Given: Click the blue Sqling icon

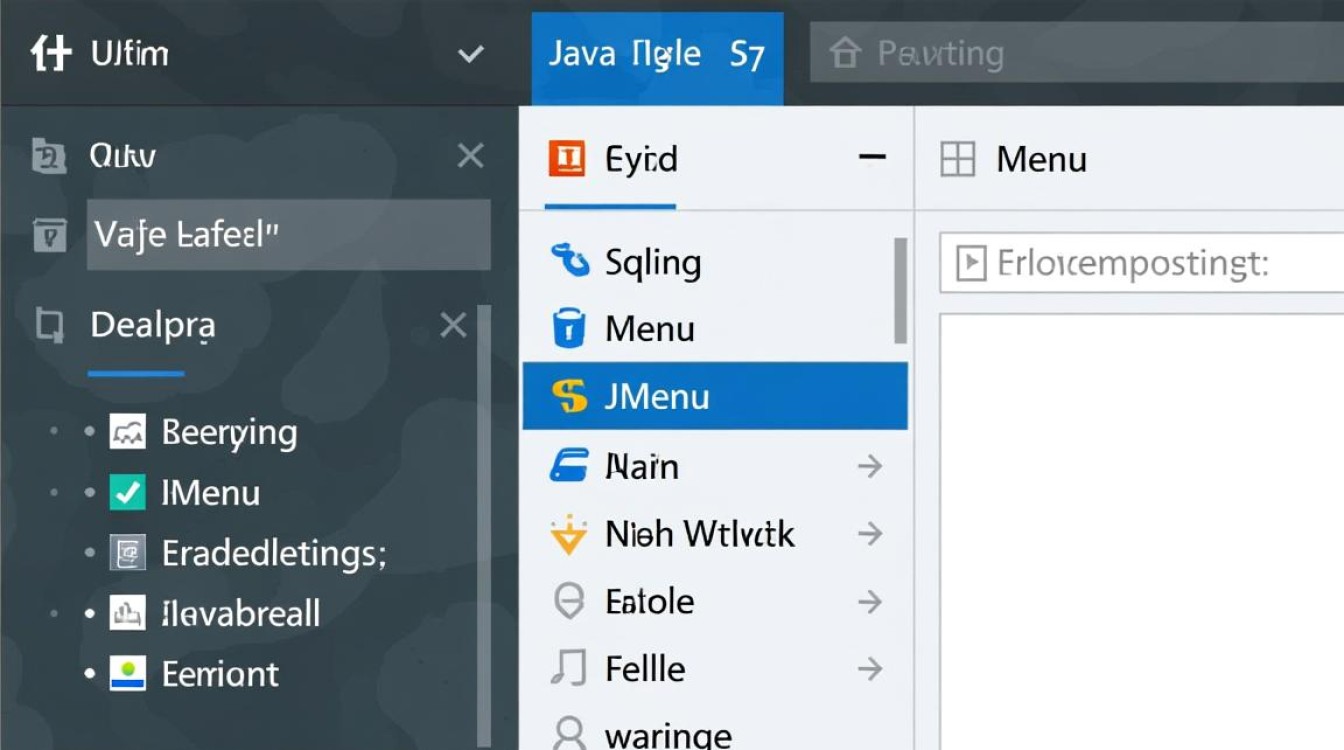Looking at the screenshot, I should (569, 262).
